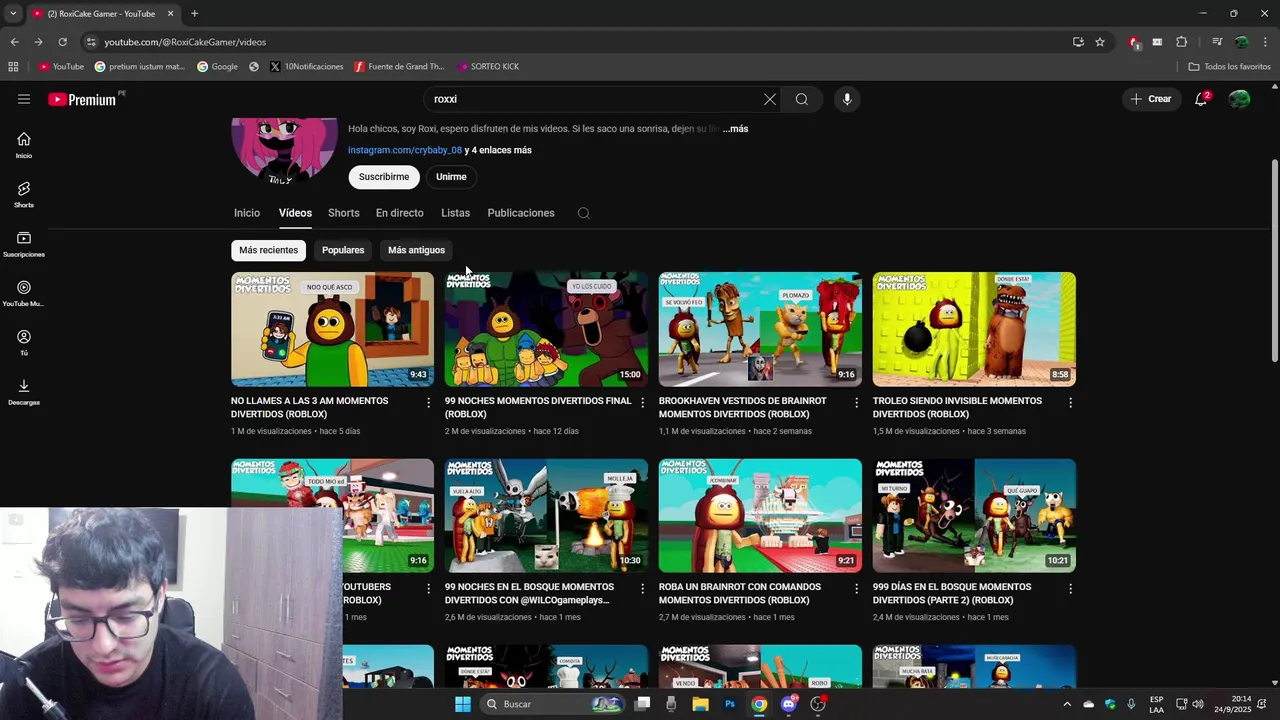This screenshot has width=1280, height=720.
Task: Switch to the Listas tab
Action: tap(455, 213)
